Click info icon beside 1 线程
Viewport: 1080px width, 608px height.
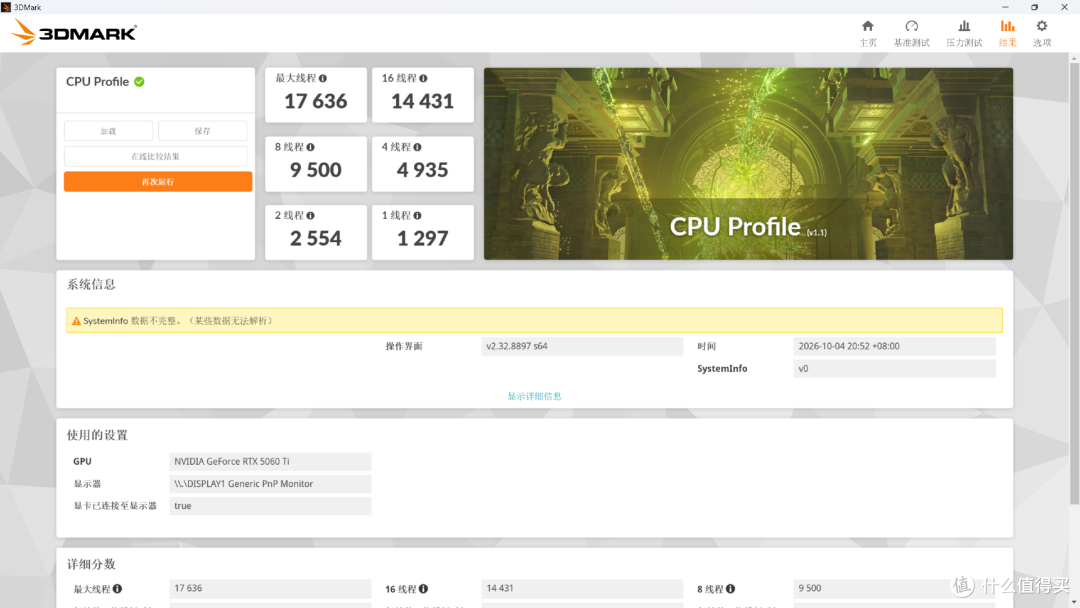[417, 216]
